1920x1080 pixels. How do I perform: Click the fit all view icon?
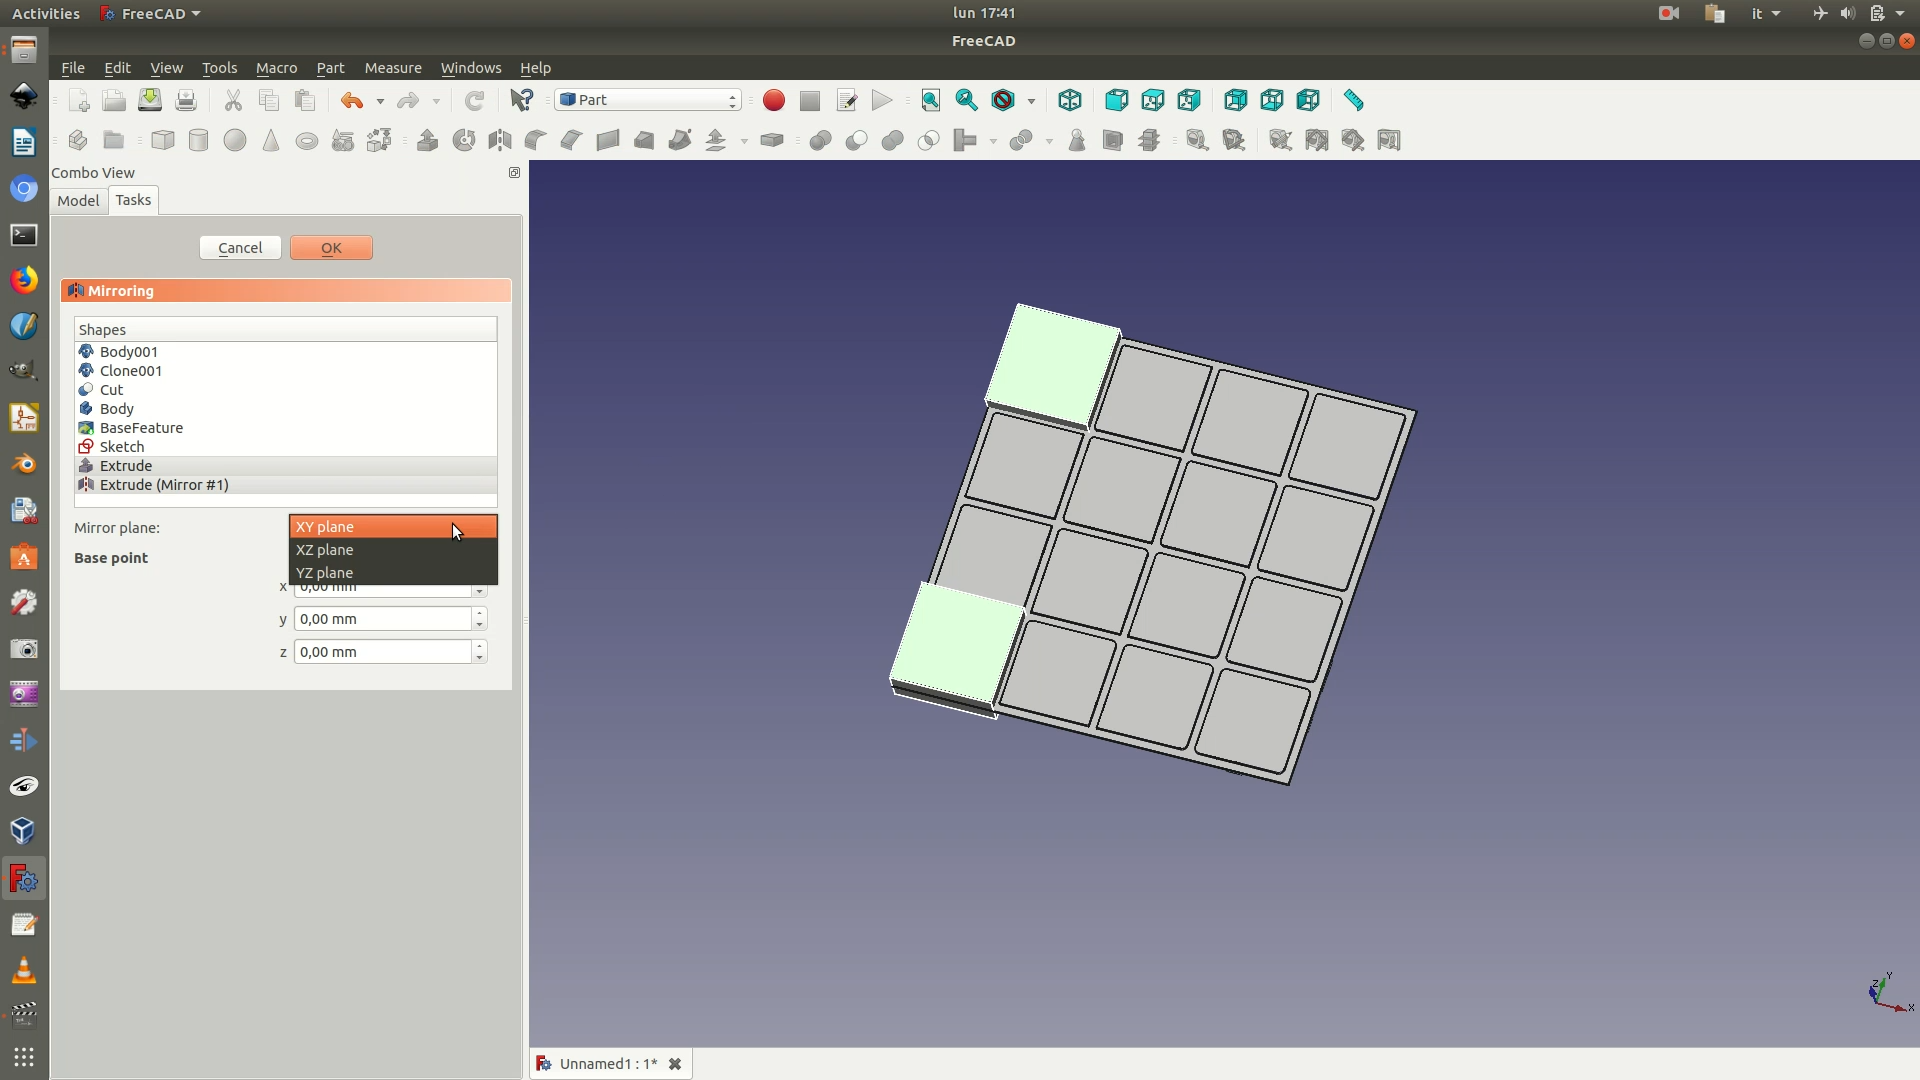click(931, 100)
